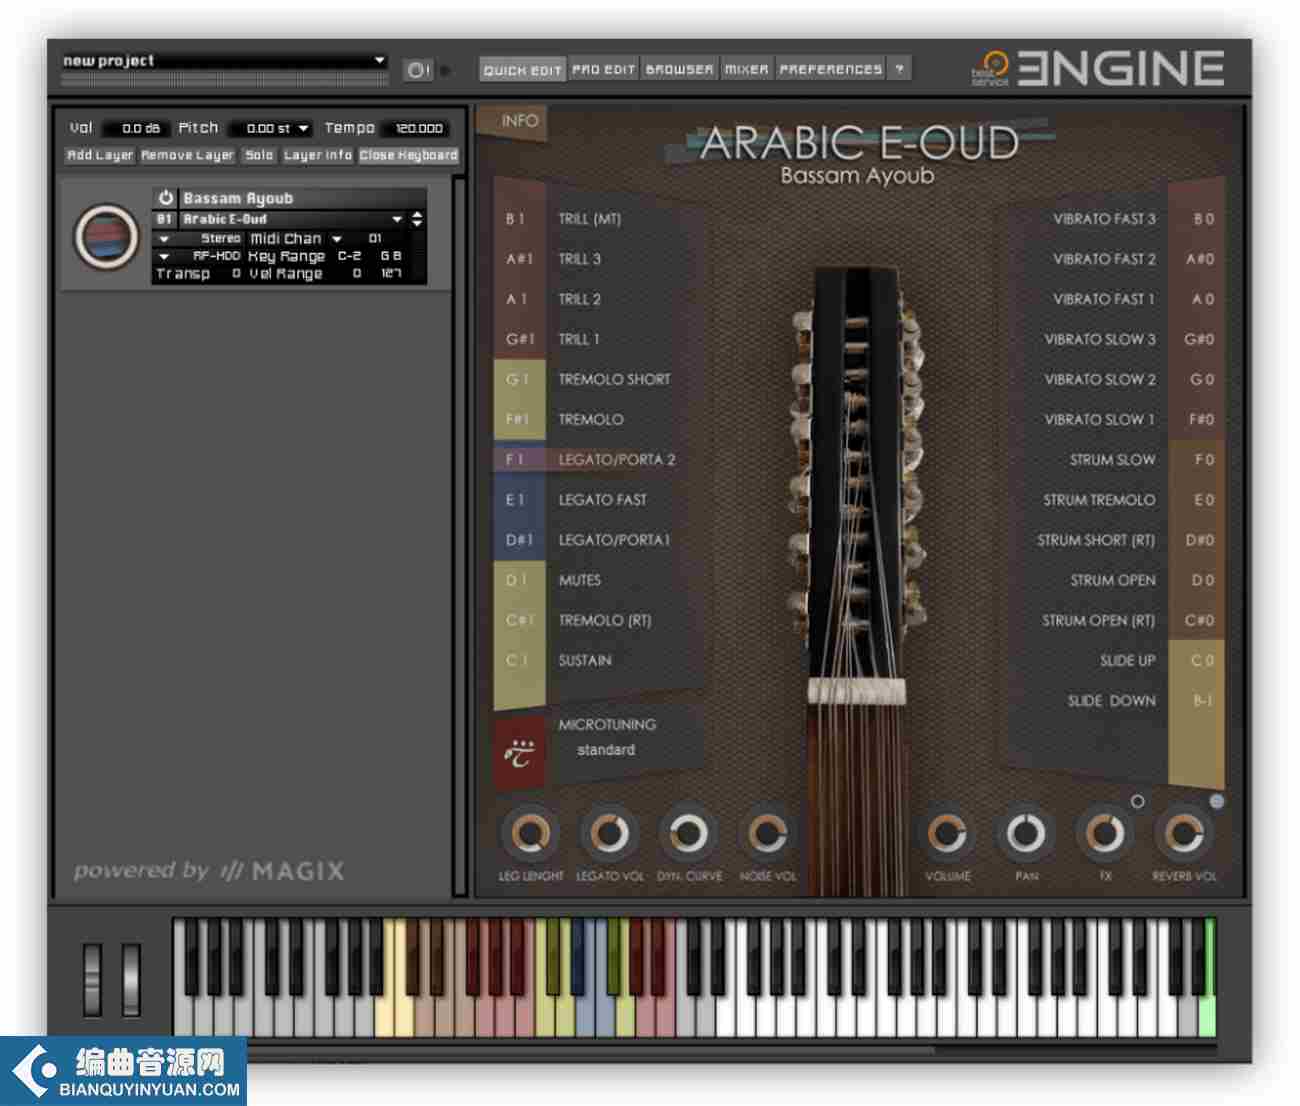Viewport: 1300px width, 1106px height.
Task: Click the microtuning Arabic symbol icon
Action: pyautogui.click(x=519, y=751)
